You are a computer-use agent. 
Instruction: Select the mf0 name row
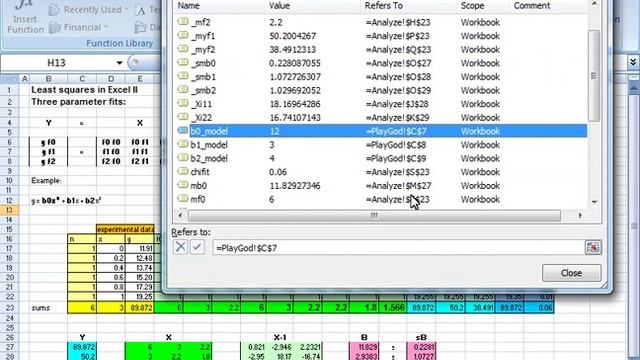pyautogui.click(x=381, y=199)
